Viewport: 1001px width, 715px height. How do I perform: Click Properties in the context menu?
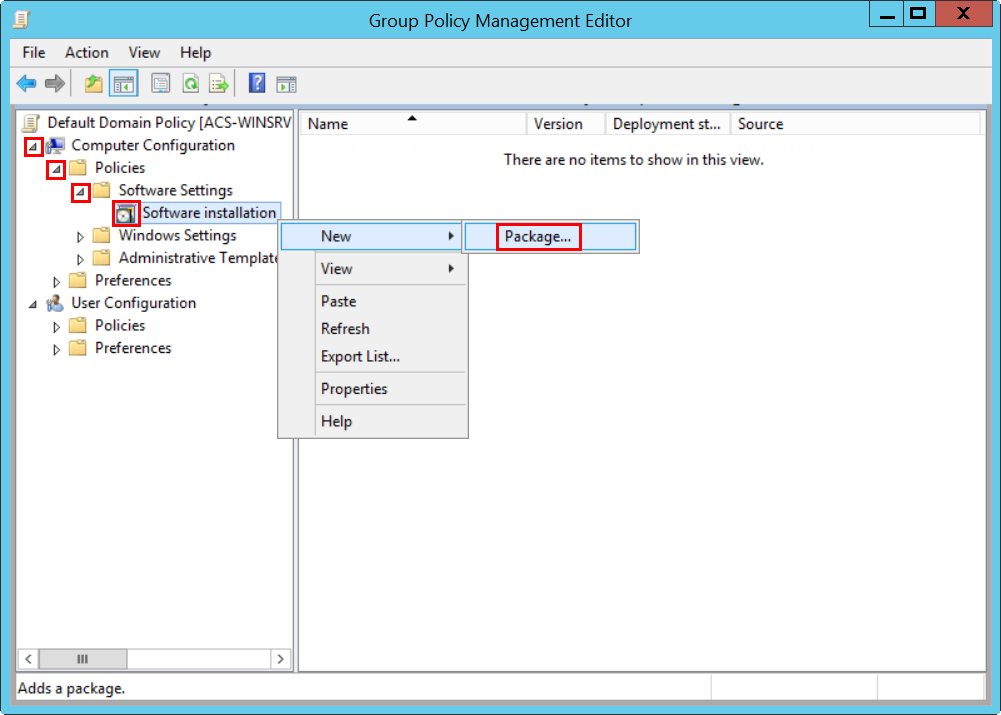354,389
